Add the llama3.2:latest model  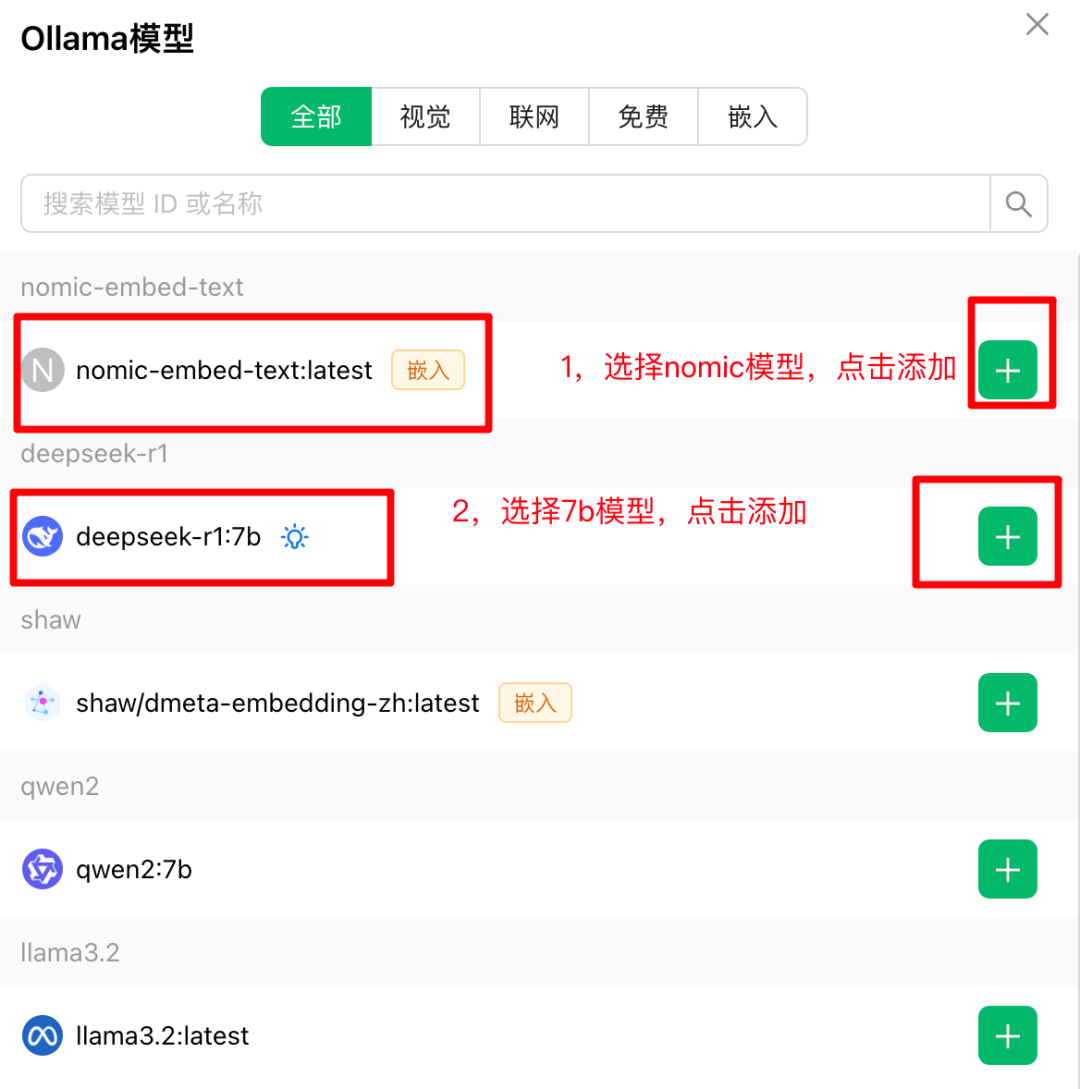[x=1007, y=1035]
